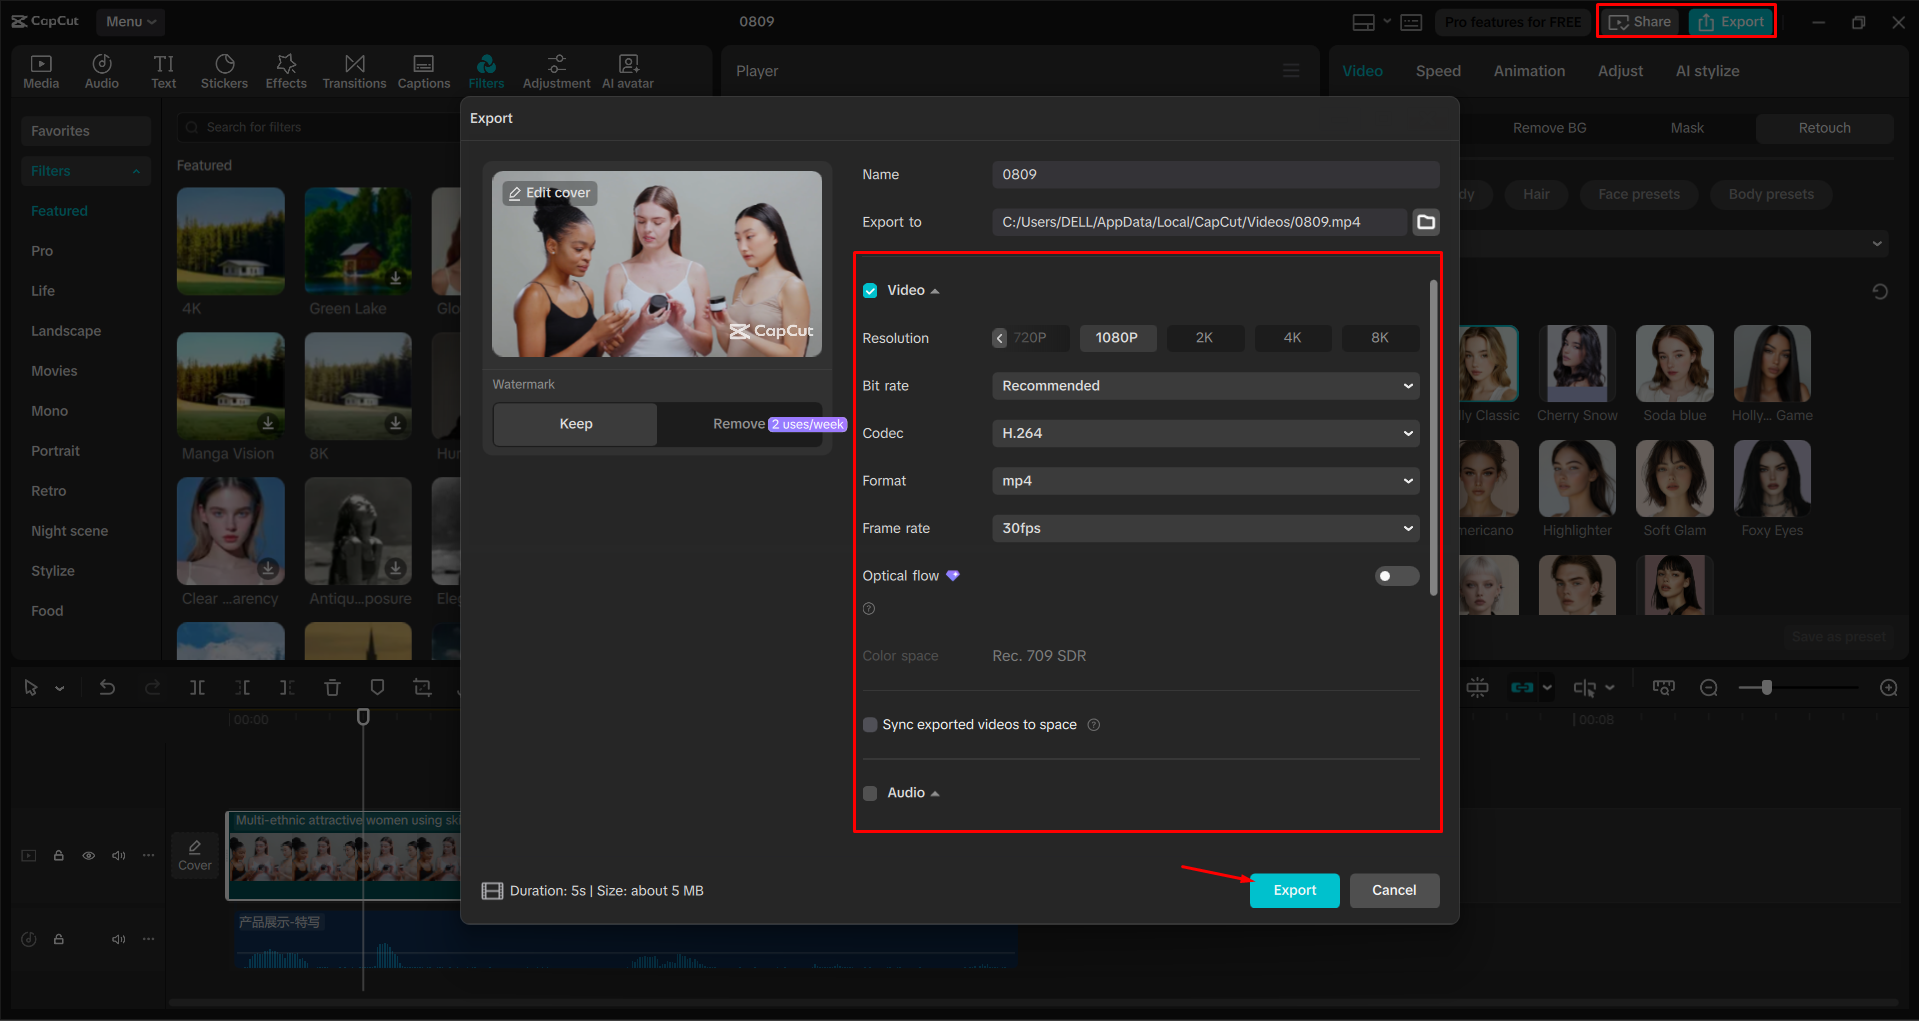Click Export to render the video
Screen dimensions: 1919x1021
click(1293, 890)
